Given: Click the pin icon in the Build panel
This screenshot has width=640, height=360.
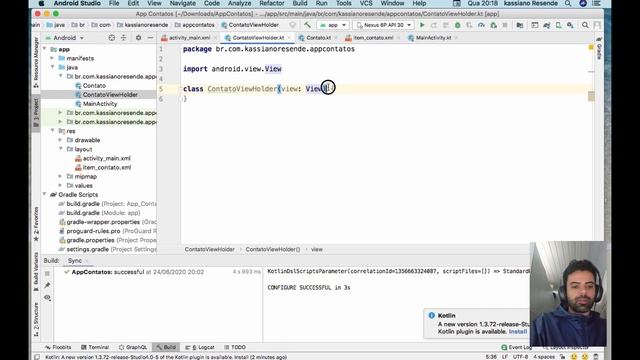Looking at the screenshot, I should (47, 285).
